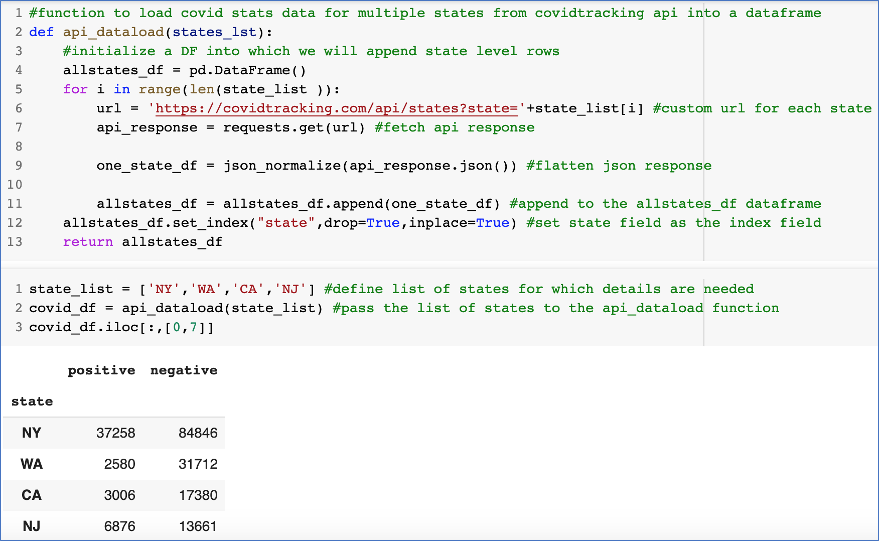Select the NJ row label
879x541 pixels.
tap(31, 526)
